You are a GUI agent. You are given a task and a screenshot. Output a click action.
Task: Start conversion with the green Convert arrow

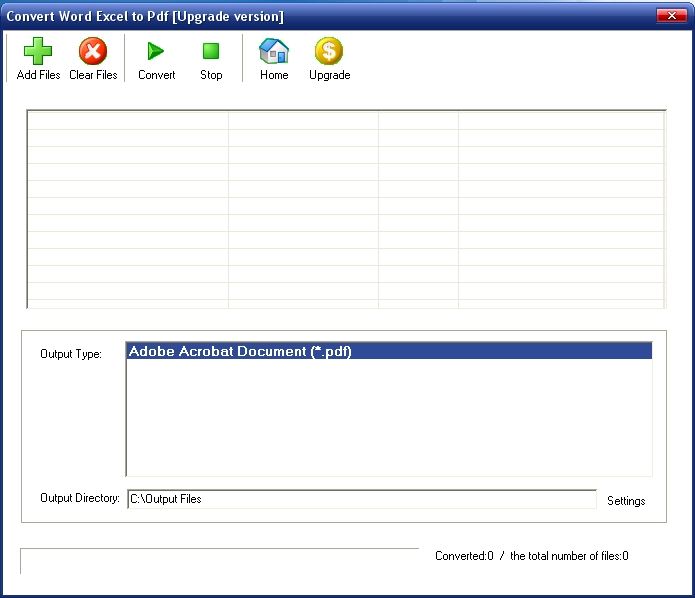(x=156, y=51)
